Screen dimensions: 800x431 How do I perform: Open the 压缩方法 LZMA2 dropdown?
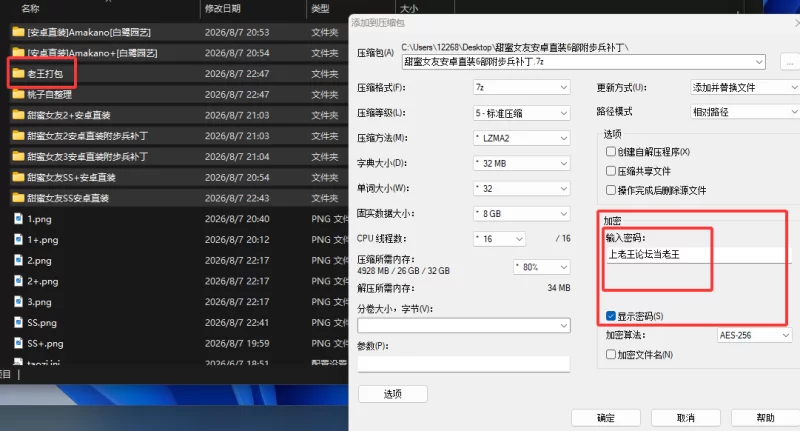[521, 138]
